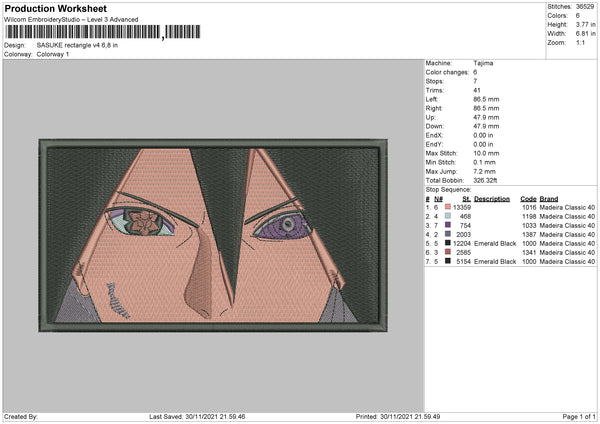
Task: Select stitch count '12204' in stop 5
Action: (x=462, y=243)
